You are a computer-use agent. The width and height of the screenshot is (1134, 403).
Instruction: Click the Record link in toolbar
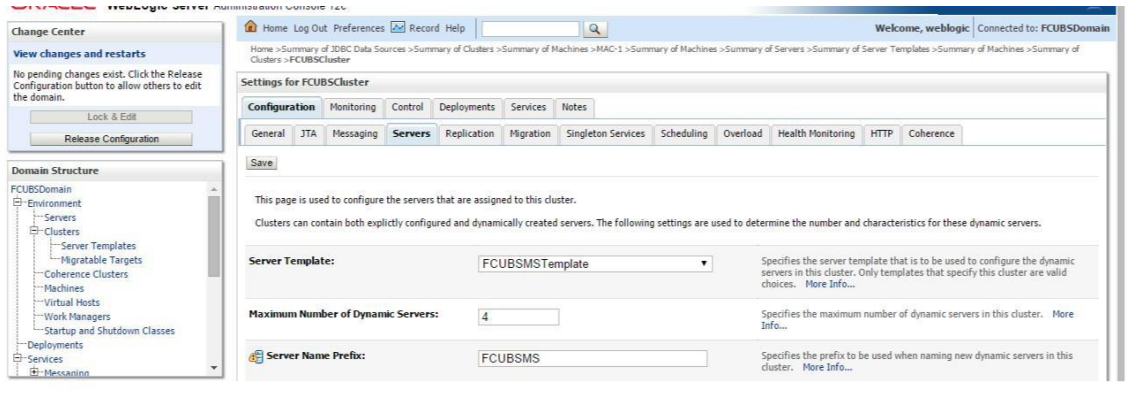424,28
